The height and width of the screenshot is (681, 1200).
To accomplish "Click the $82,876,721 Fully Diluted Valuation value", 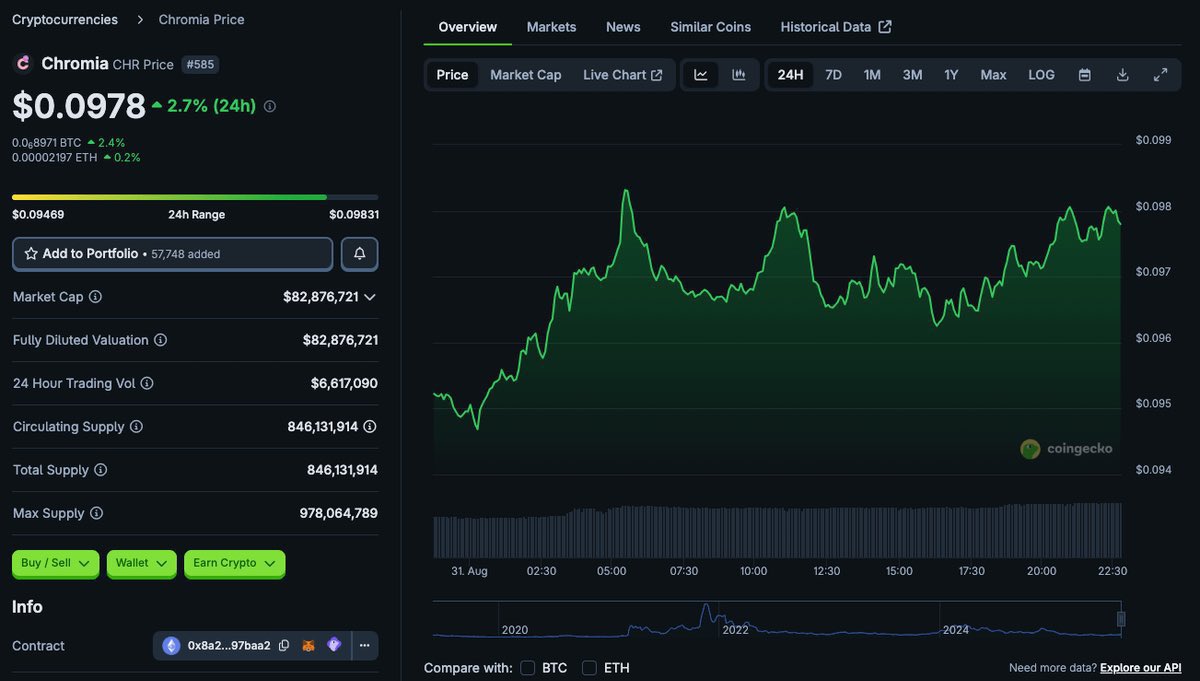I will [341, 340].
